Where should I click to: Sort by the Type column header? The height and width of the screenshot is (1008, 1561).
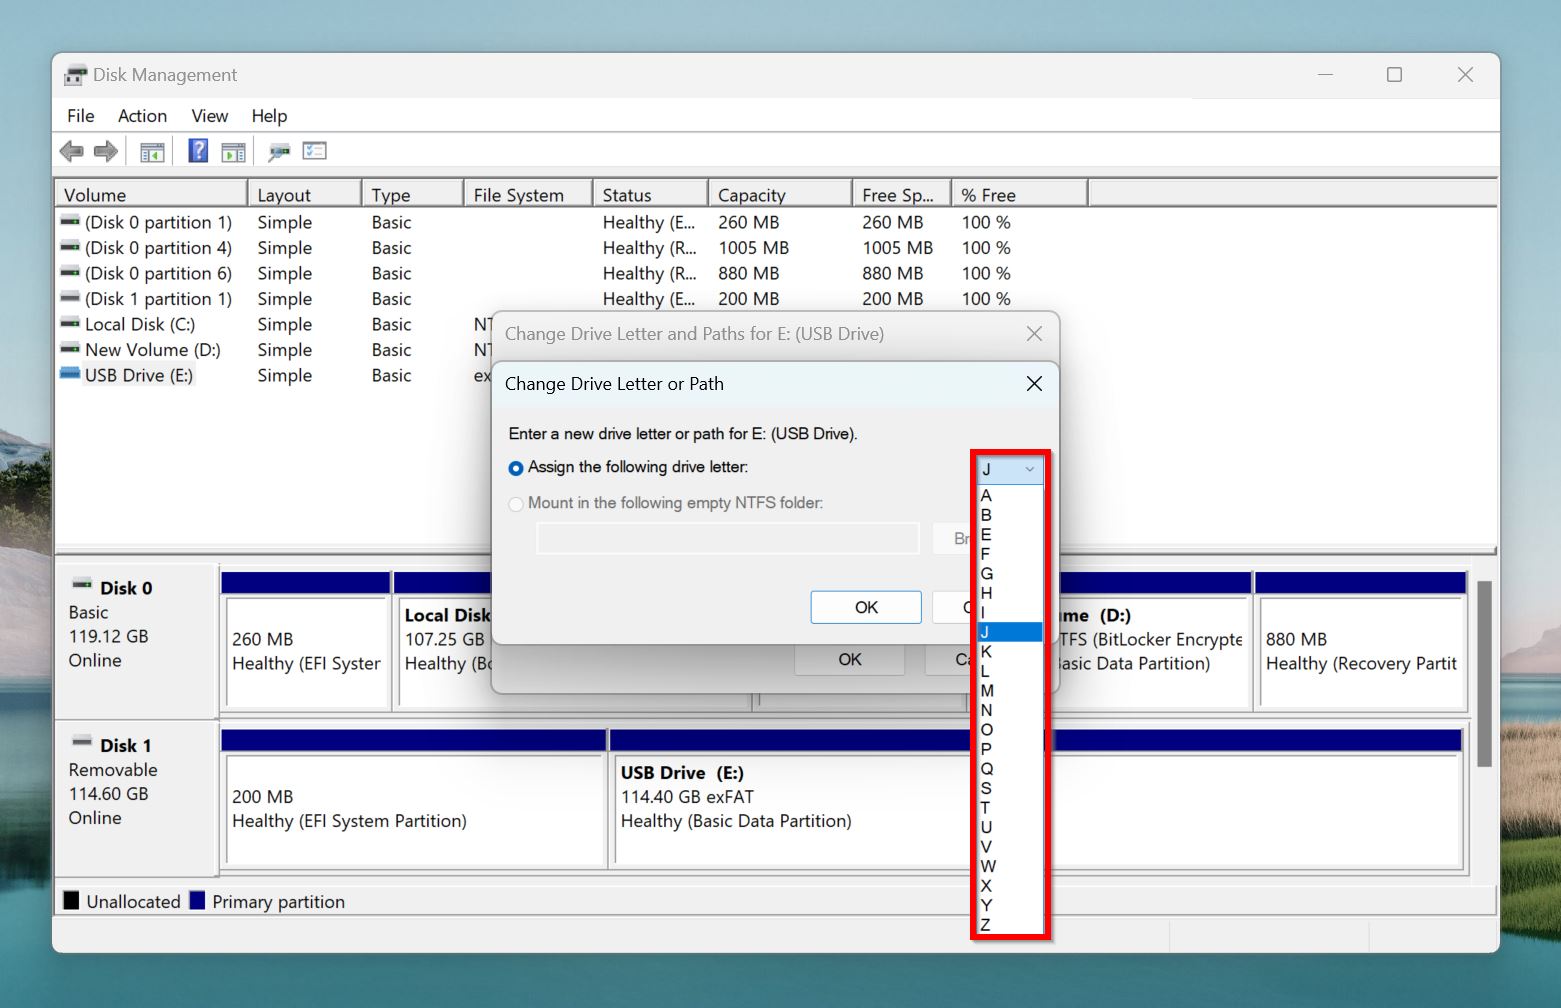pos(412,195)
